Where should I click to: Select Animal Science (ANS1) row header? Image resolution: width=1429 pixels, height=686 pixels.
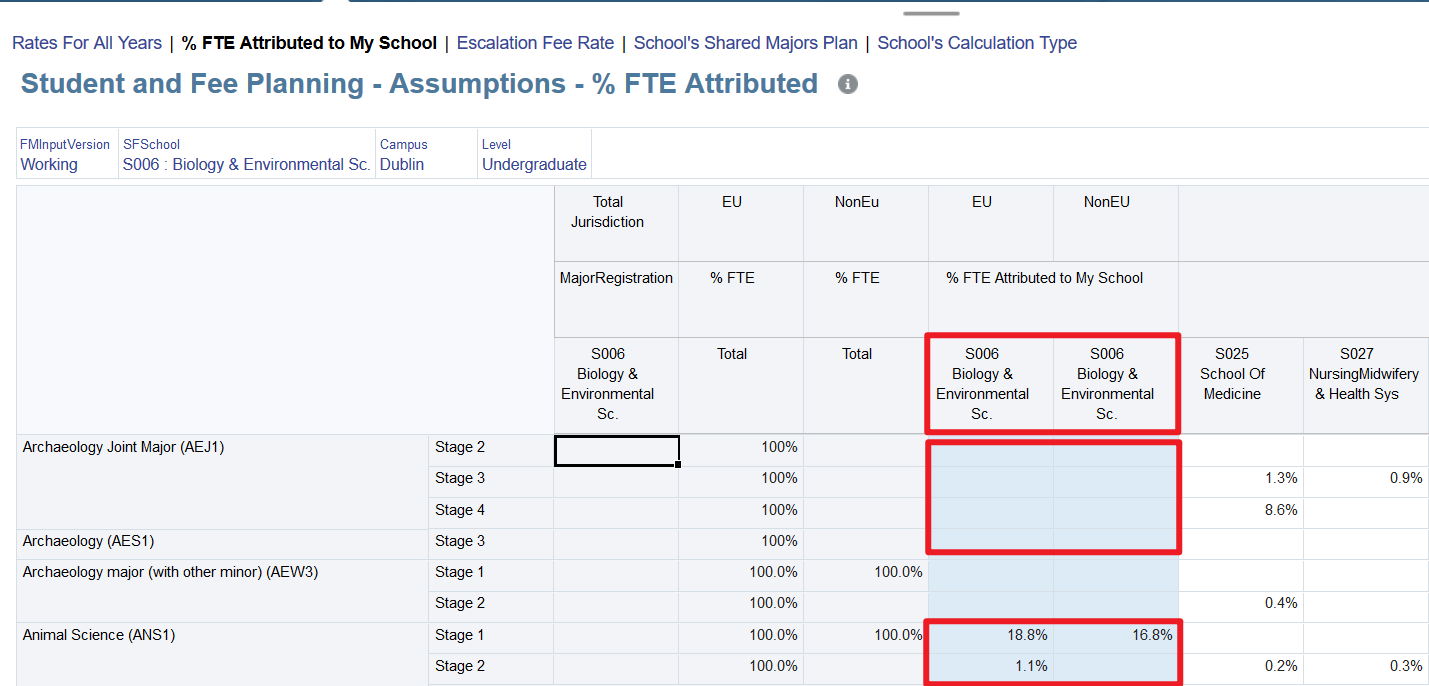99,635
